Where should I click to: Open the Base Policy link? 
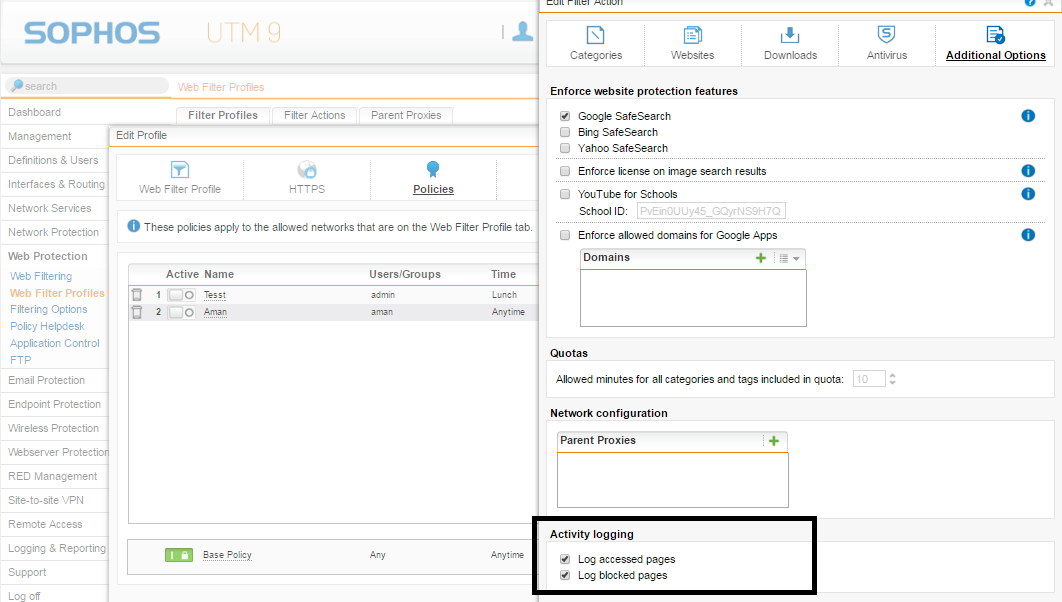click(x=227, y=555)
